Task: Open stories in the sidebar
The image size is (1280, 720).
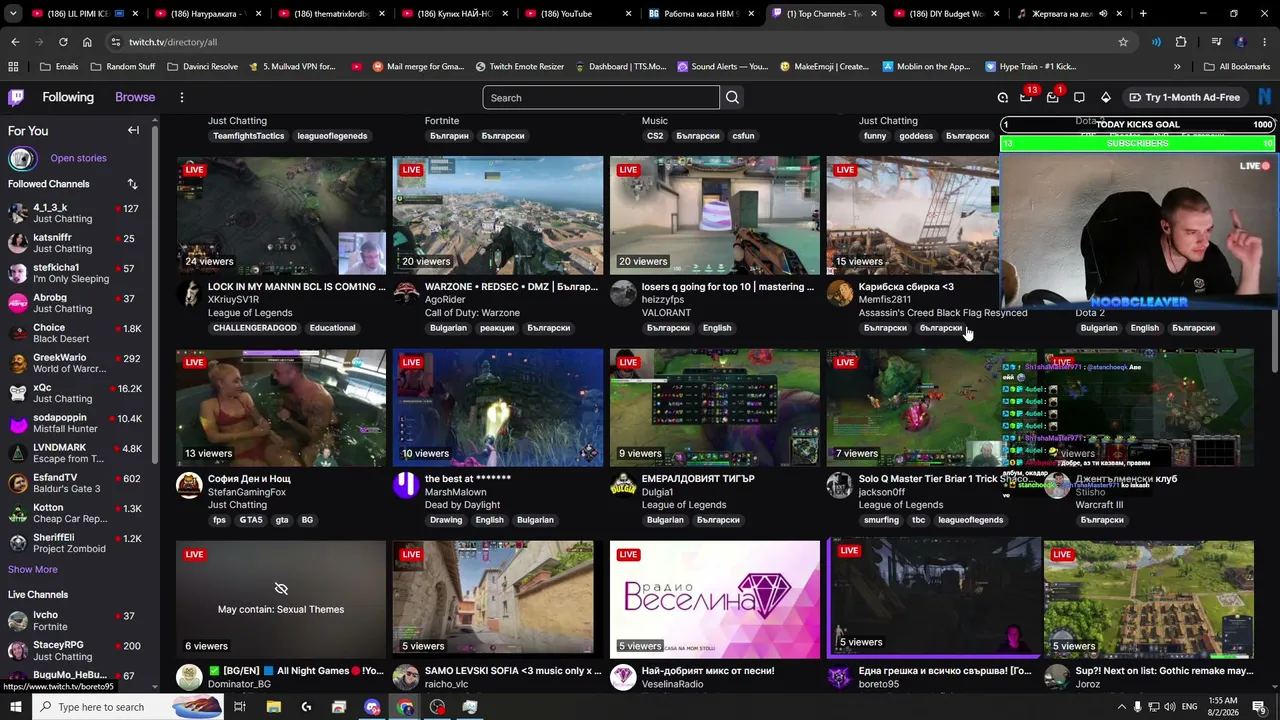Action: [x=78, y=158]
